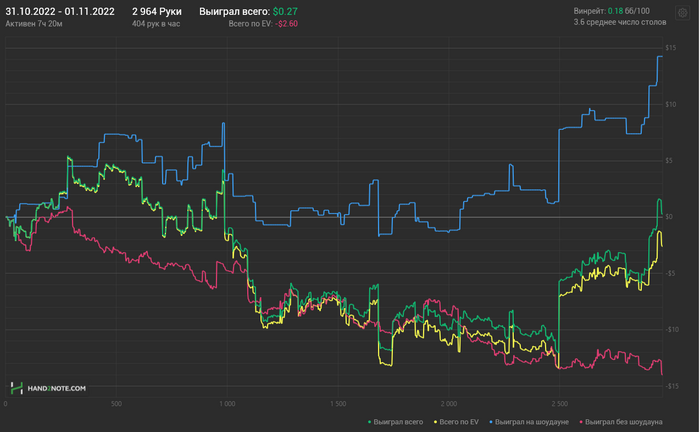This screenshot has height=432, width=700.
Task: Click the 2 000 x-axis tick label
Action: [449, 404]
